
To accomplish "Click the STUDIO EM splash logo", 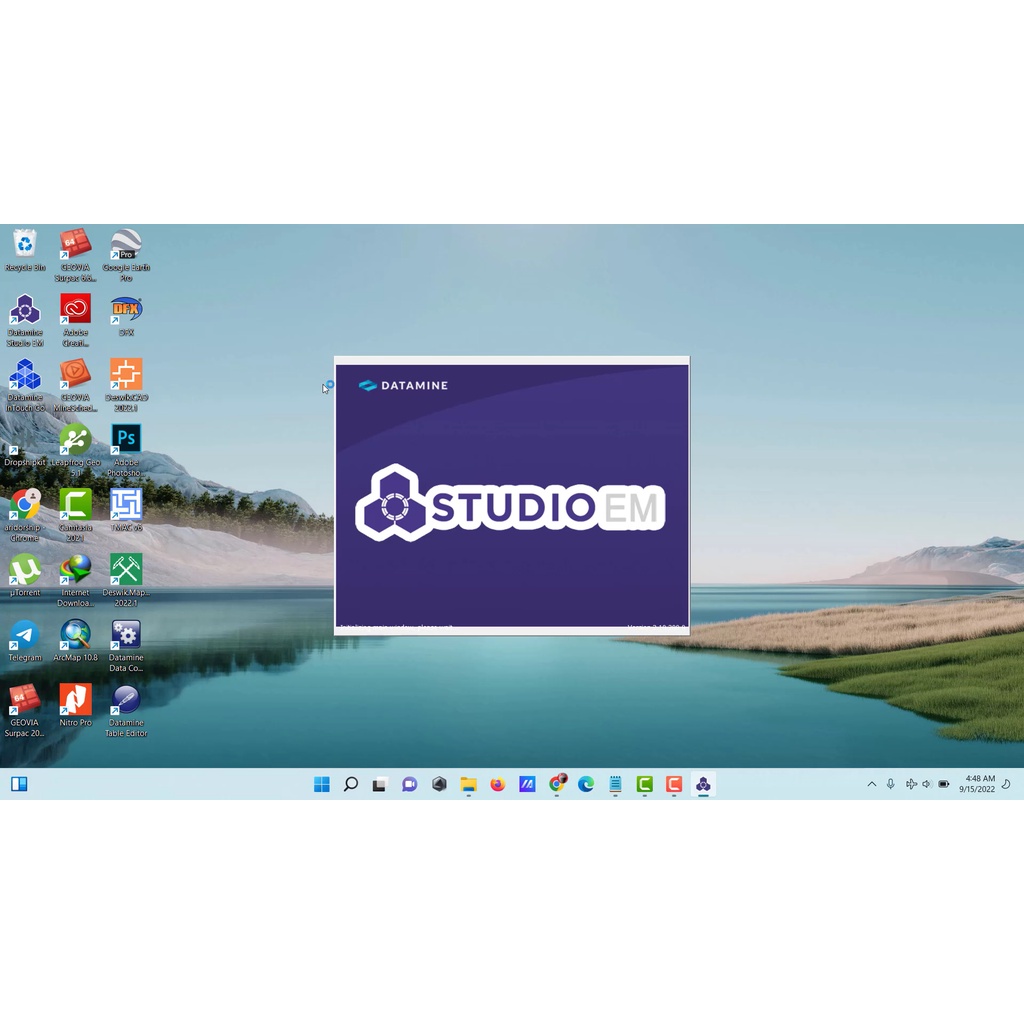I will 511,504.
